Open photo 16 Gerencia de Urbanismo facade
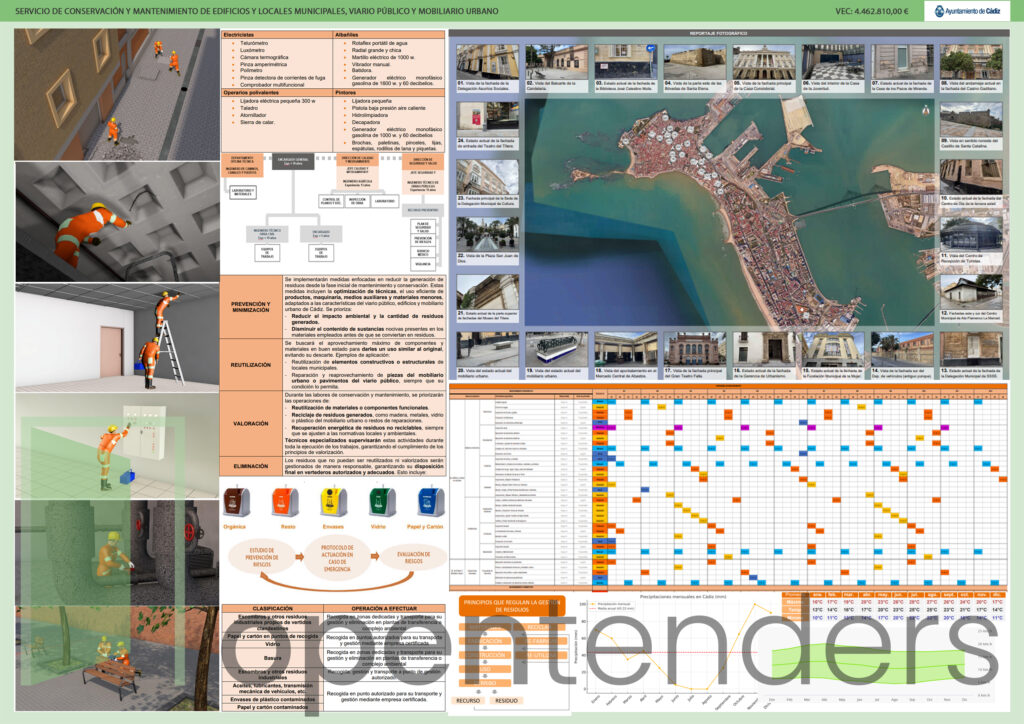Screen dimensions: 1024x724 pos(763,349)
